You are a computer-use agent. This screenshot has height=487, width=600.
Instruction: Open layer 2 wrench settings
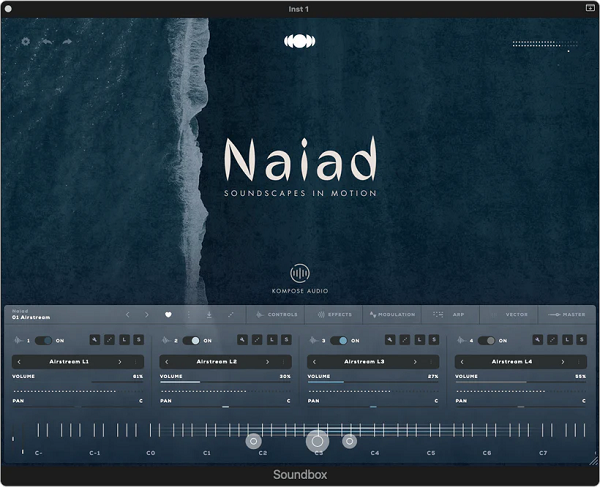click(242, 340)
